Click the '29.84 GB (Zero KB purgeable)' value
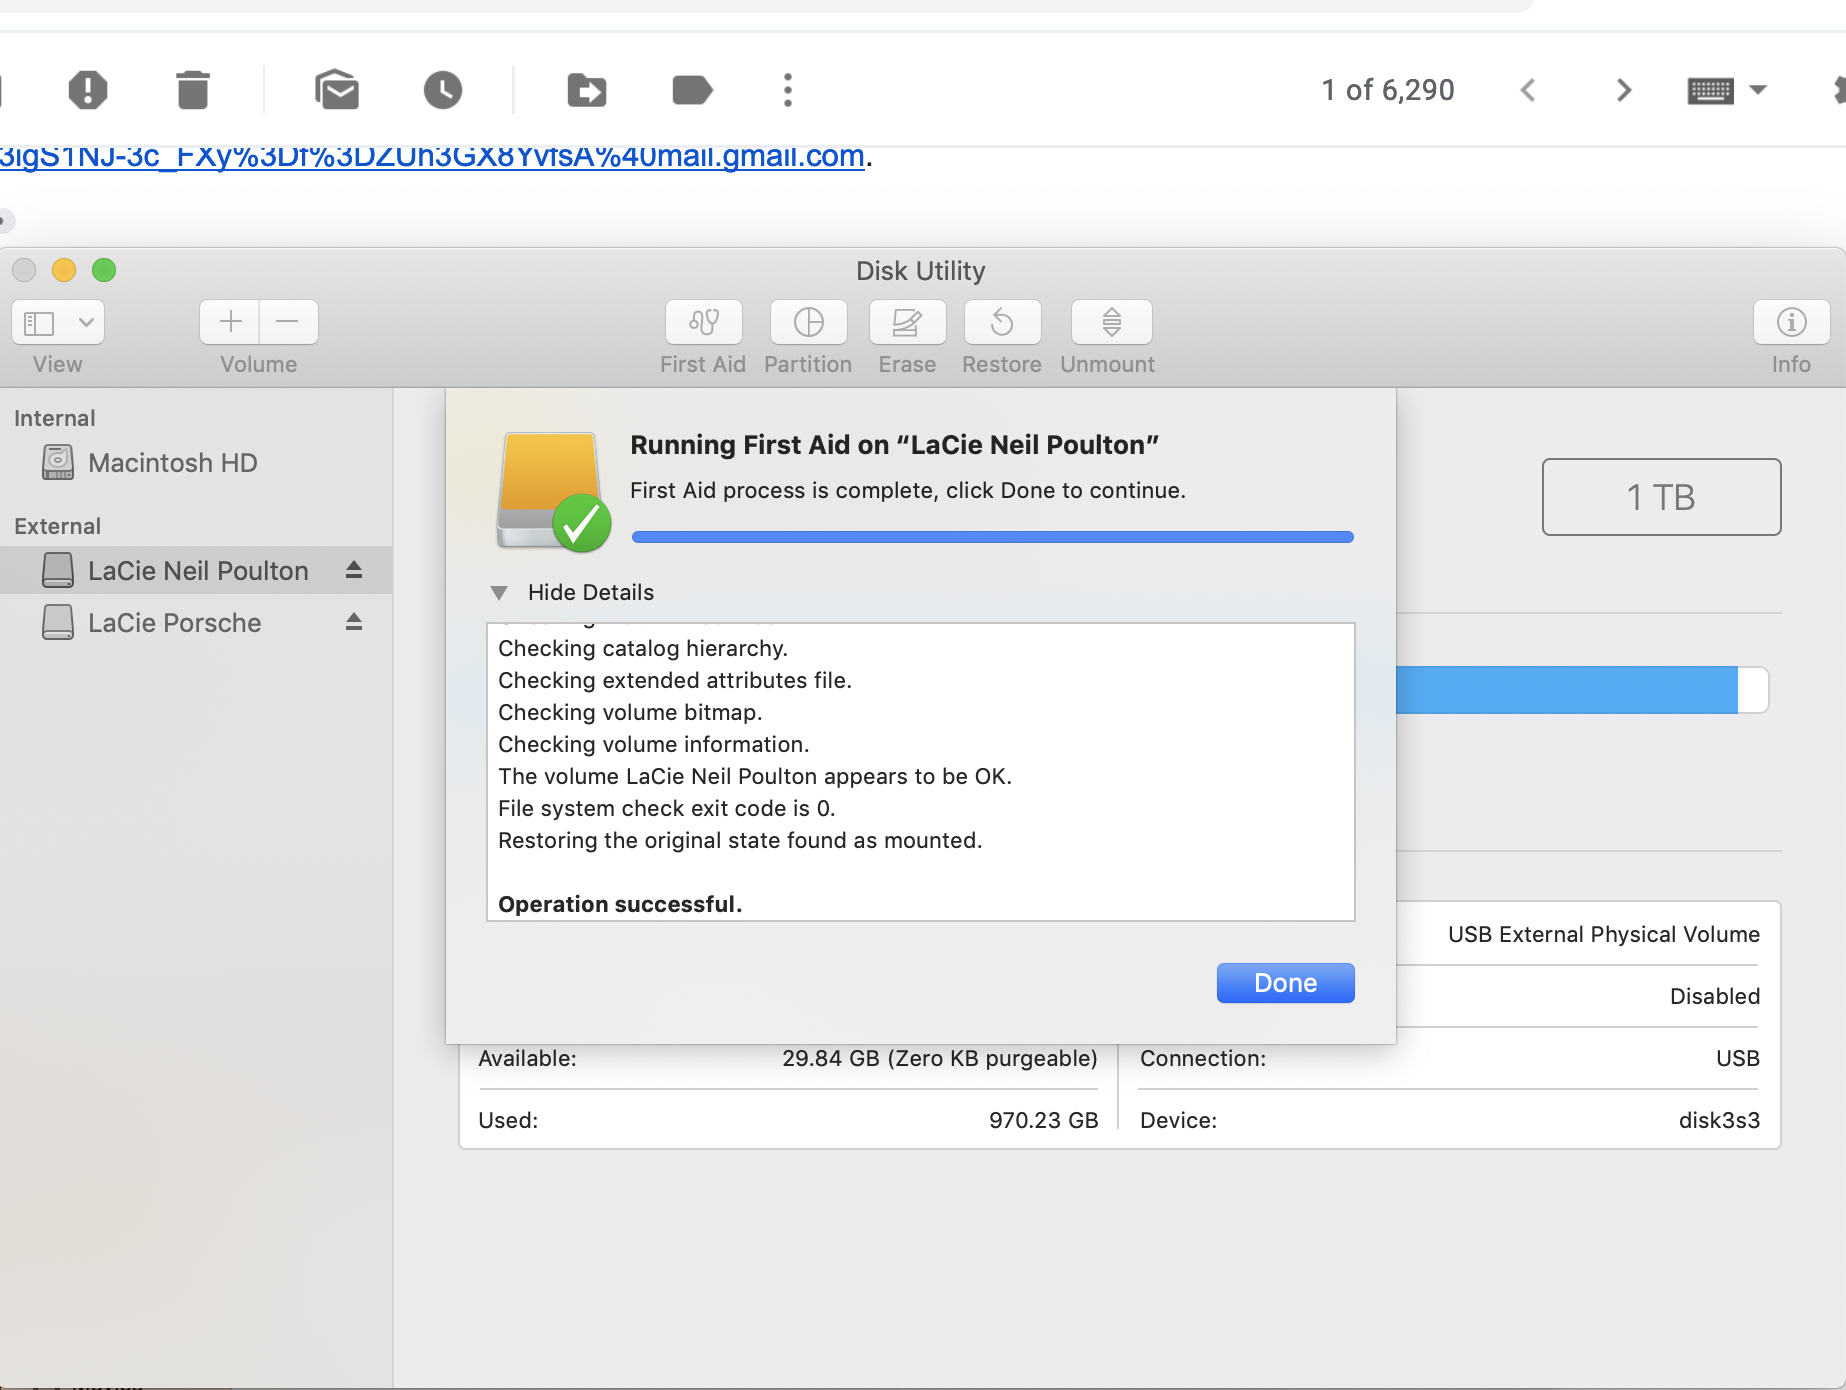The image size is (1846, 1390). [940, 1058]
